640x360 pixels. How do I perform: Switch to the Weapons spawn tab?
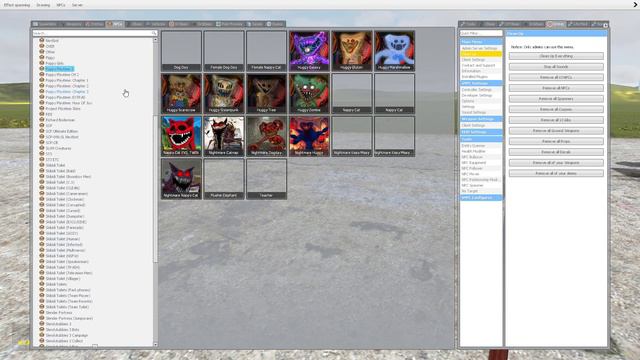71,24
